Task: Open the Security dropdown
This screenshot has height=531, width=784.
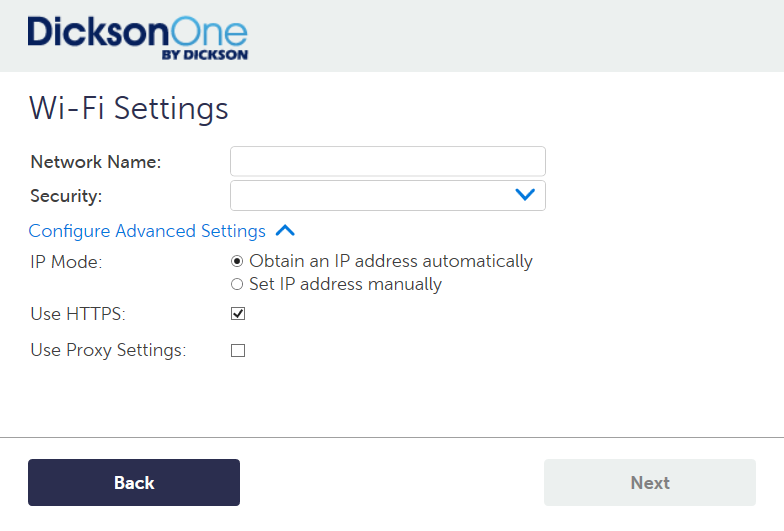Action: pos(387,195)
